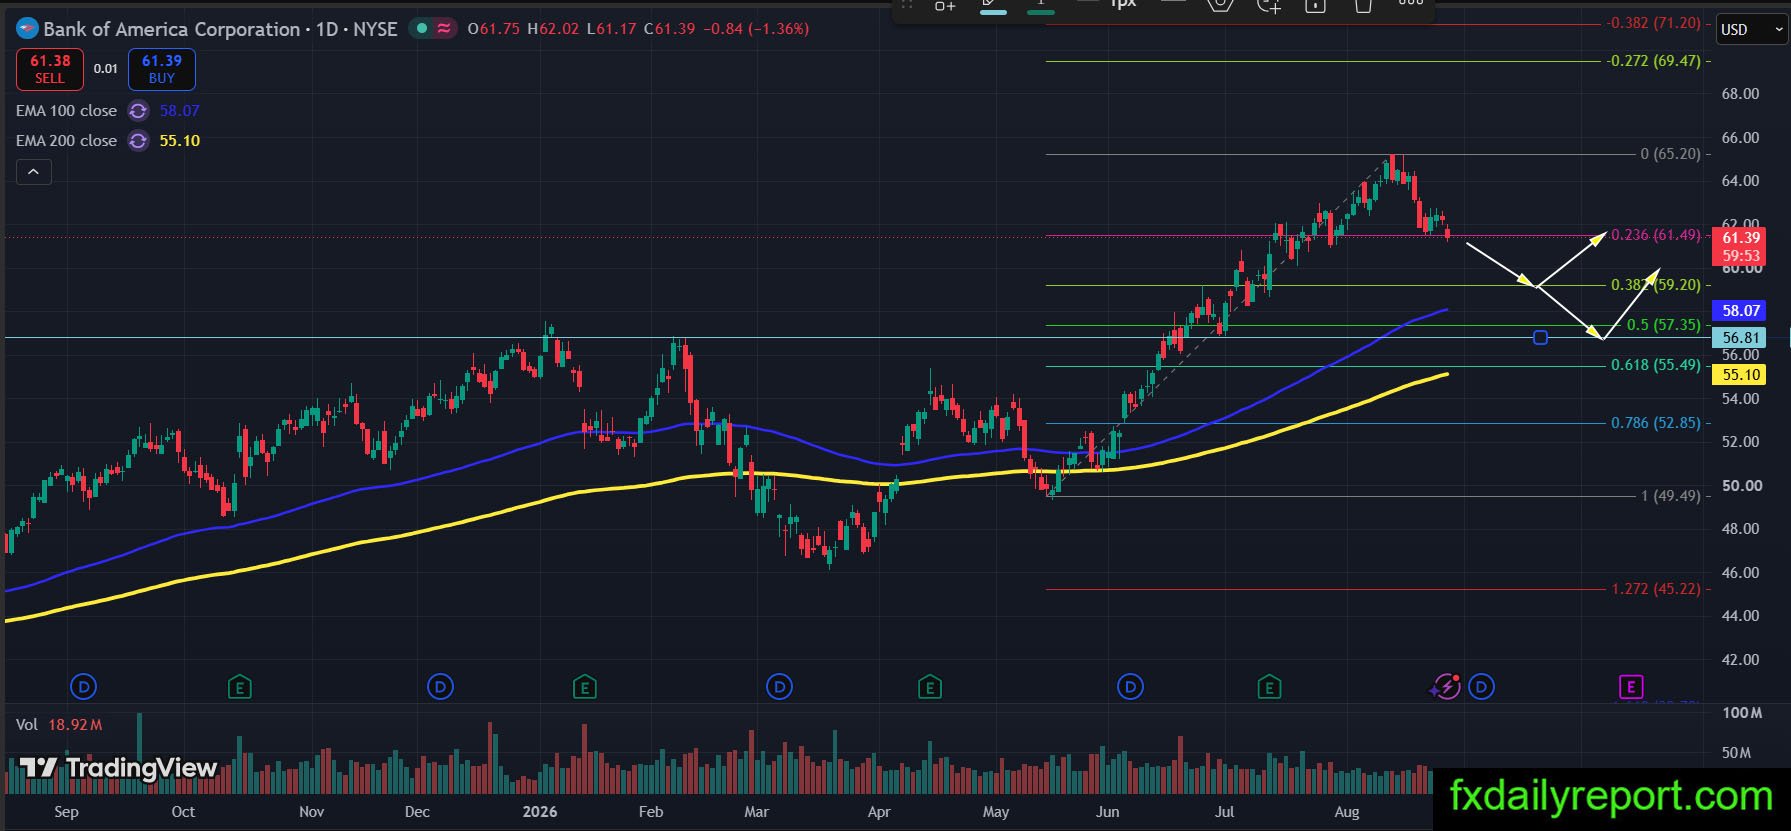The width and height of the screenshot is (1791, 831).
Task: Click the EMA 200 value 55.10 in legend
Action: point(180,141)
